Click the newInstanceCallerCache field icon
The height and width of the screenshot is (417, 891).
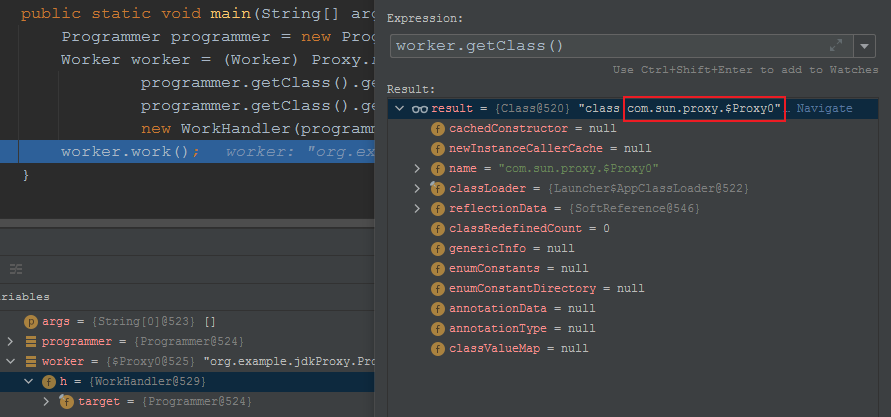pyautogui.click(x=438, y=149)
